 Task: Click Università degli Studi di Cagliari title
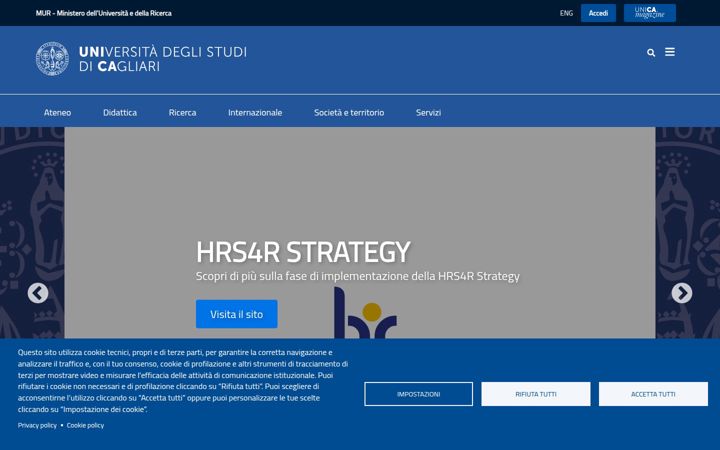[163, 59]
